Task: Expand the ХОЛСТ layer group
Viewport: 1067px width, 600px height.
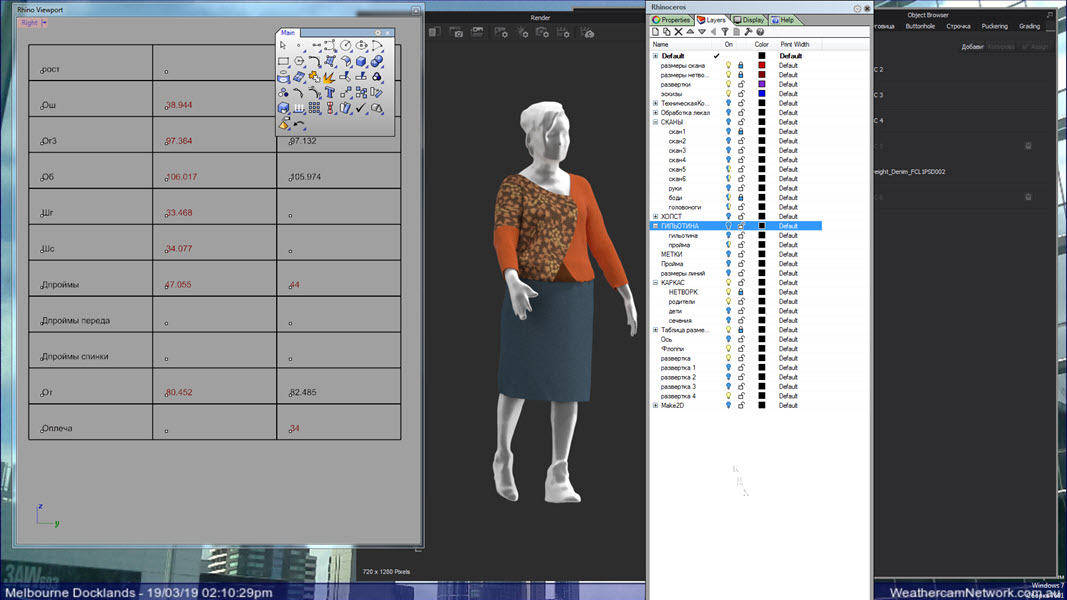Action: 656,217
